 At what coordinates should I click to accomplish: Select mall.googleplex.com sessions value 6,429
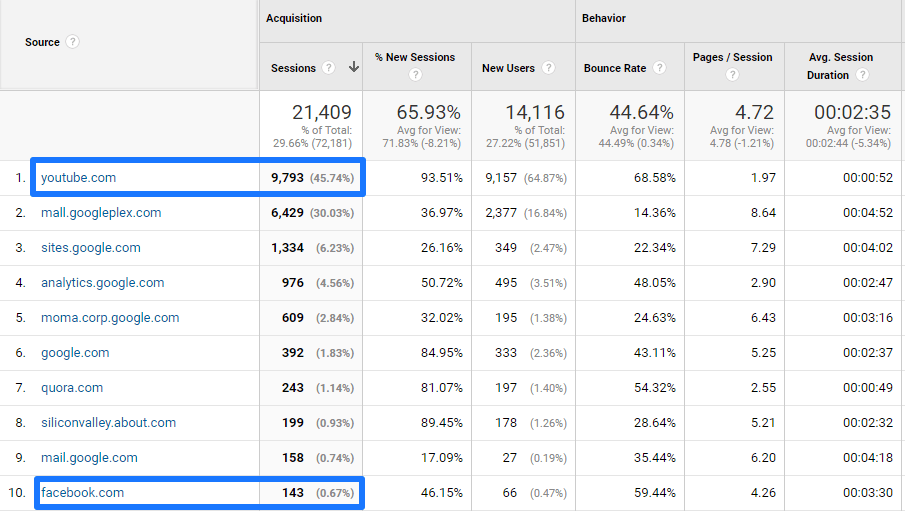pos(287,212)
